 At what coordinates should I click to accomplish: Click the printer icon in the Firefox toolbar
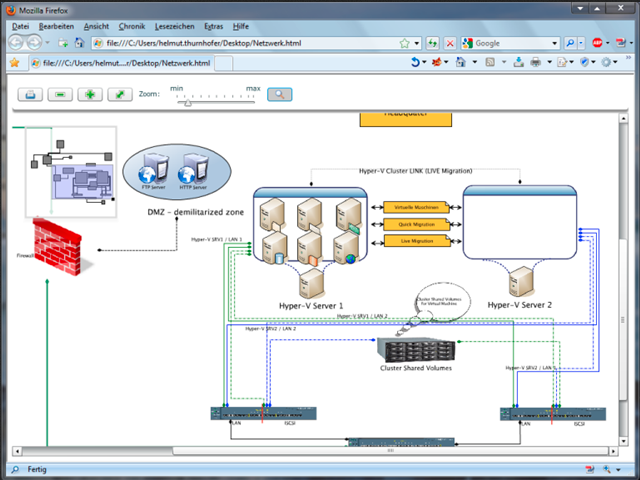[536, 62]
